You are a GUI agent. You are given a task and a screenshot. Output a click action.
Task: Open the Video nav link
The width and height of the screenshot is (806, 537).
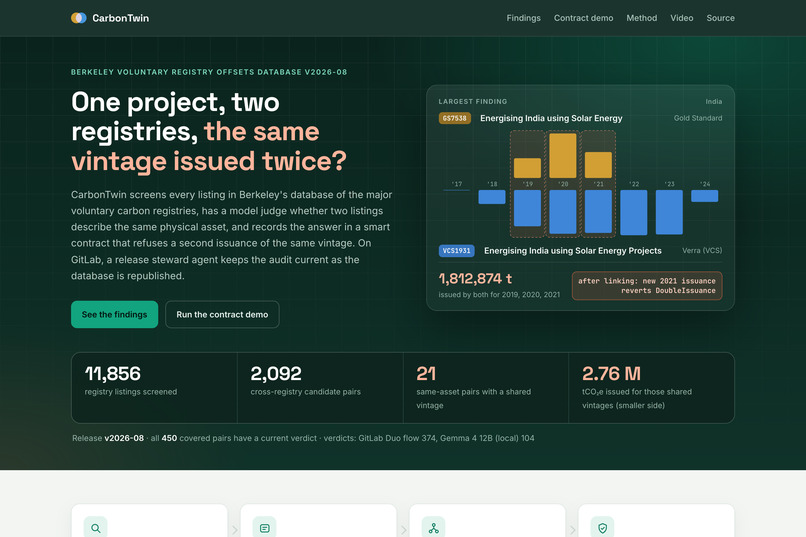[682, 18]
